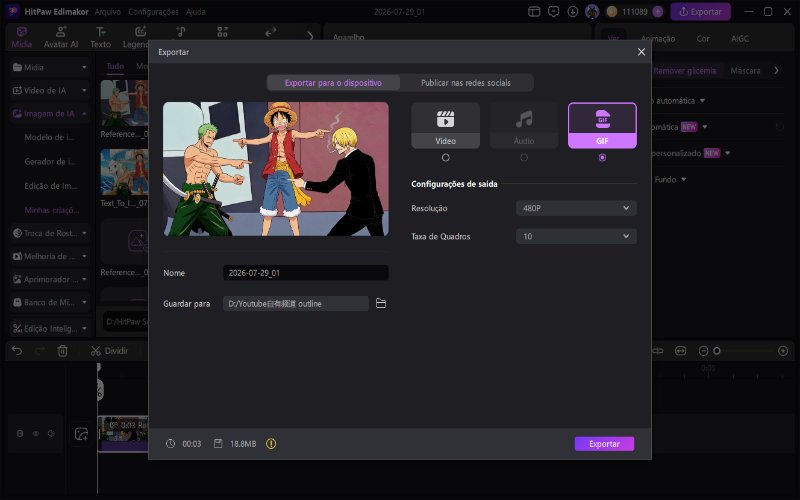Select the Video export format card
800x500 pixels.
(445, 126)
